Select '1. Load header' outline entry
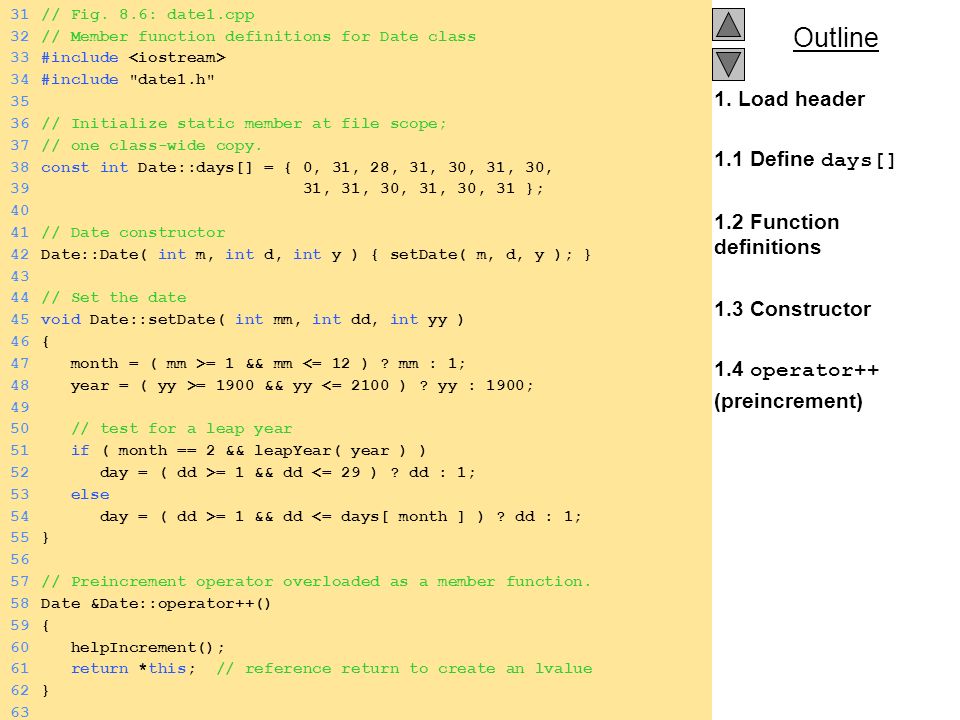This screenshot has width=960, height=720. 789,99
